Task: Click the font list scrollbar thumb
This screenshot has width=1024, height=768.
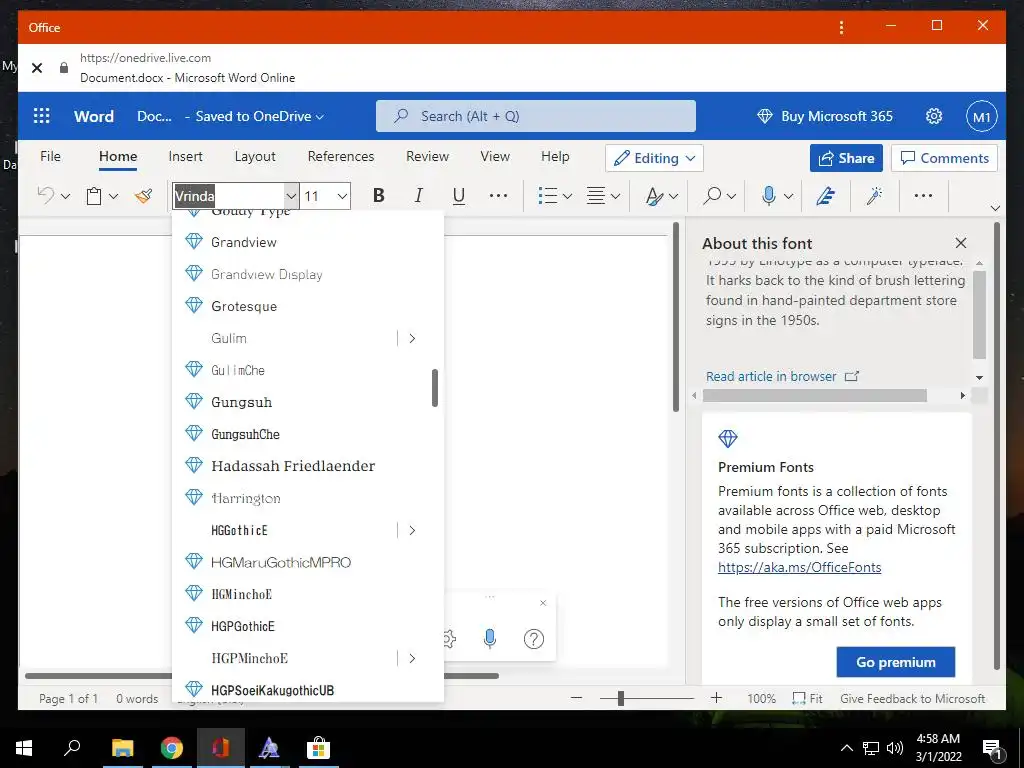Action: point(435,388)
